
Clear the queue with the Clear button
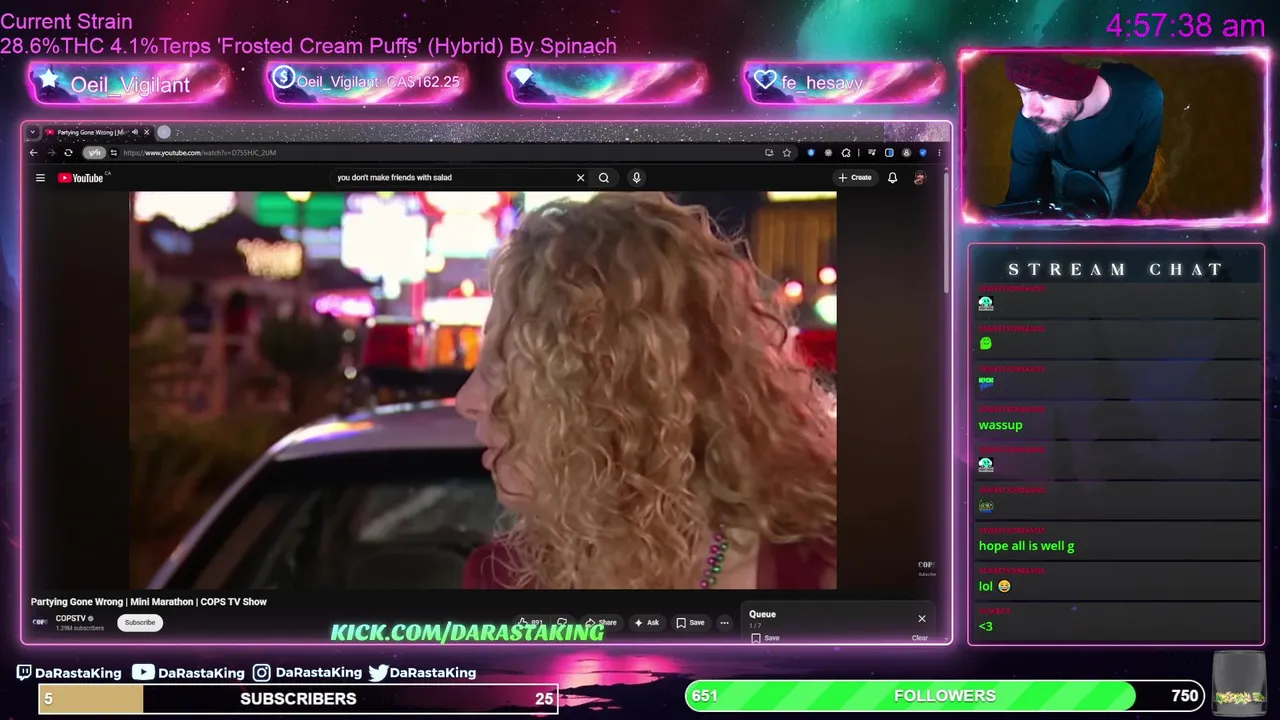pyautogui.click(x=920, y=637)
